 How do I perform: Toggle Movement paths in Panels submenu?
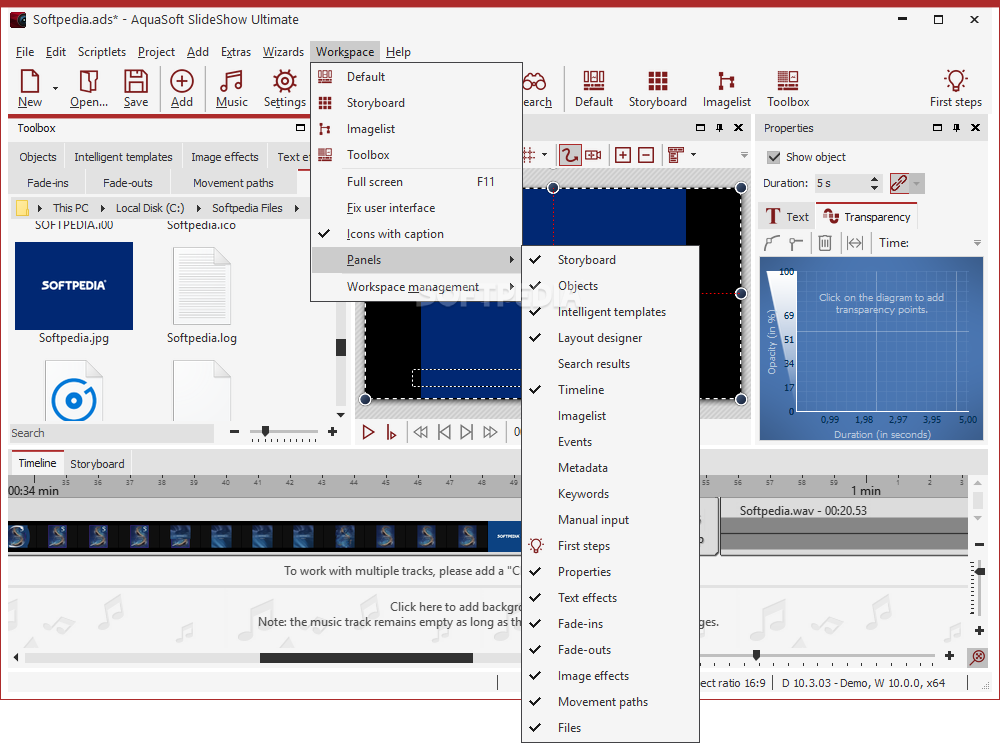(x=610, y=702)
